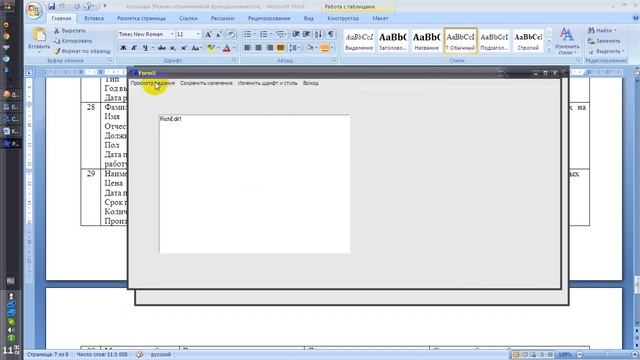Cut selection with Вырезать

pos(70,31)
